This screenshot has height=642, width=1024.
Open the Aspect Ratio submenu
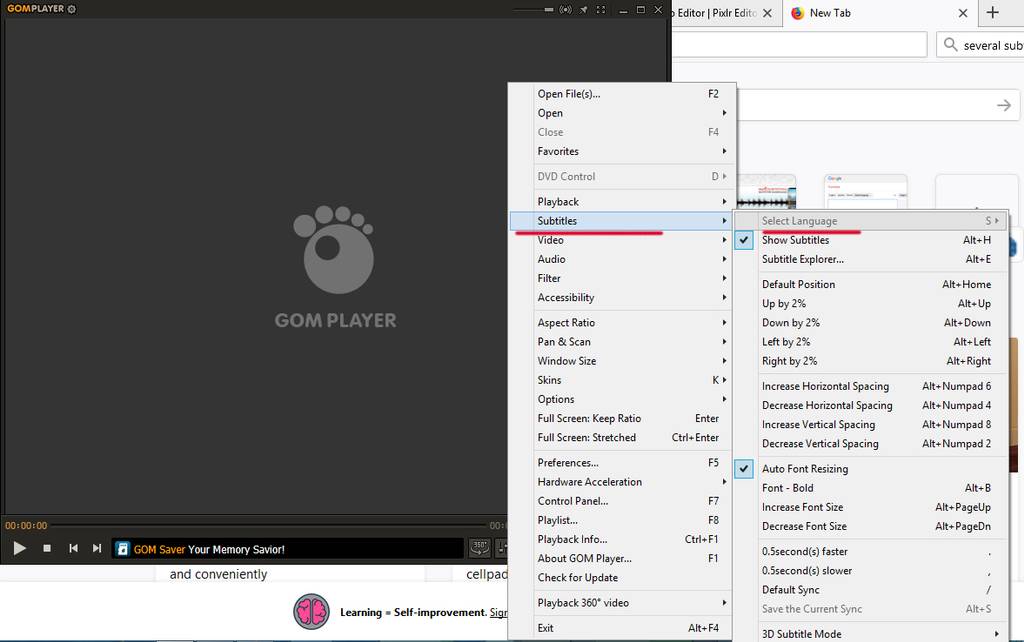[x=622, y=322]
